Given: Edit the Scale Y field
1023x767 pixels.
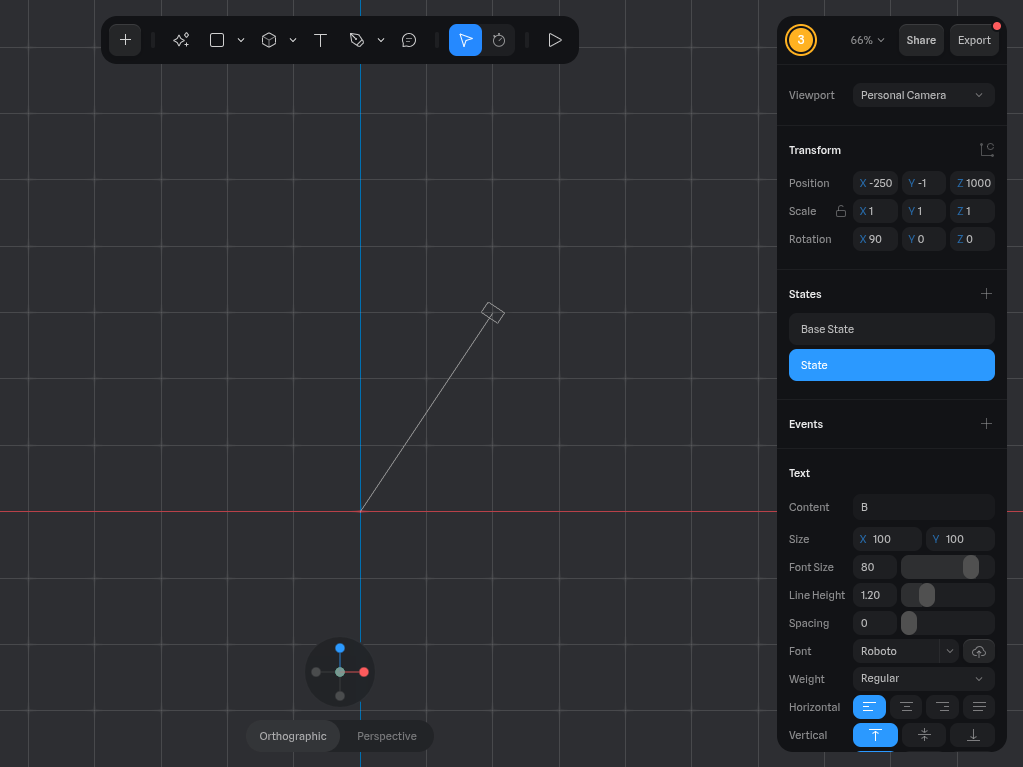Looking at the screenshot, I should (x=924, y=211).
